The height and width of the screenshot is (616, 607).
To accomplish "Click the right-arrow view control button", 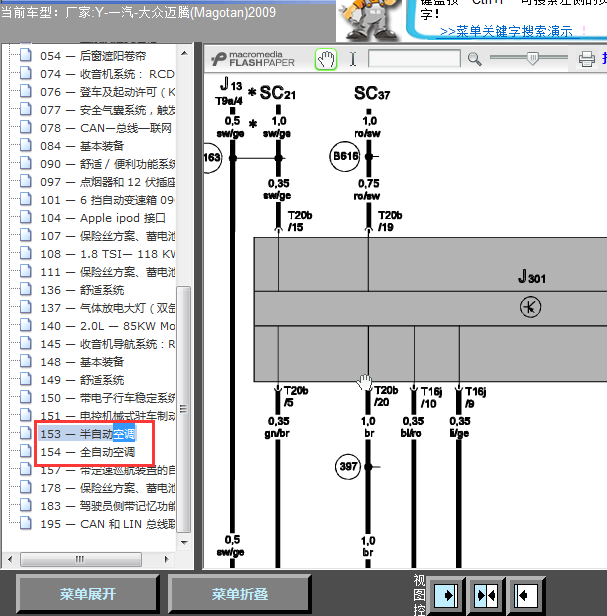I will 446,596.
